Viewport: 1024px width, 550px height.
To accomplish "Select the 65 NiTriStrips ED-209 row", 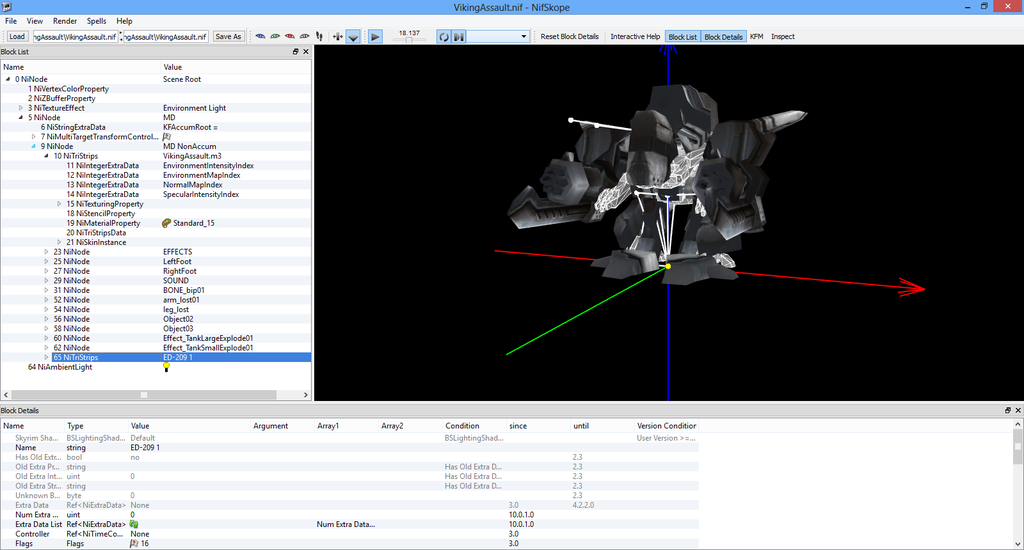I will [155, 357].
